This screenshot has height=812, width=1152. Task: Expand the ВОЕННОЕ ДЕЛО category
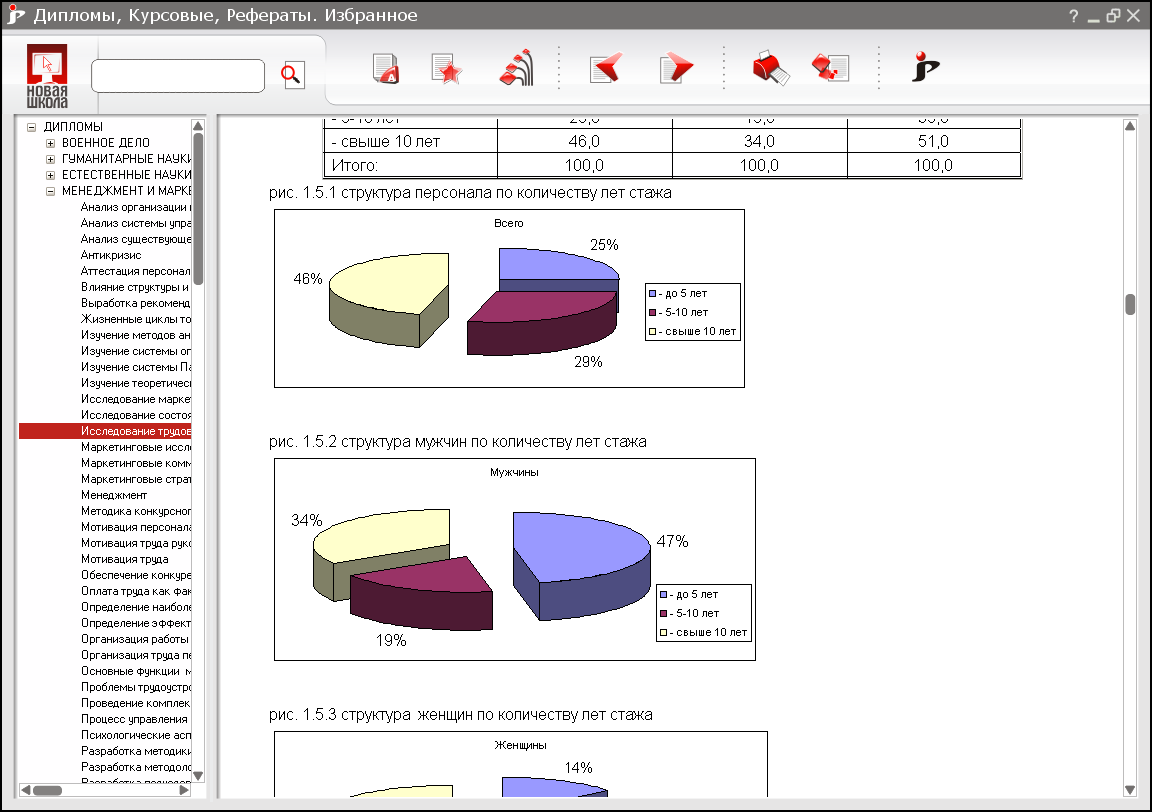[x=50, y=143]
